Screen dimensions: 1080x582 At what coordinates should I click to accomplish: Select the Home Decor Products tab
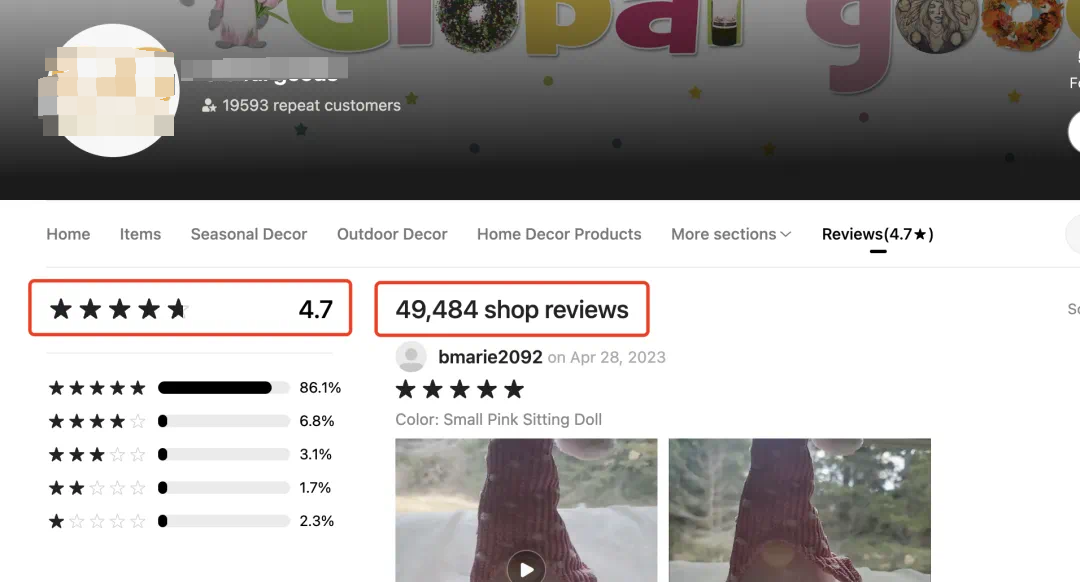tap(559, 234)
